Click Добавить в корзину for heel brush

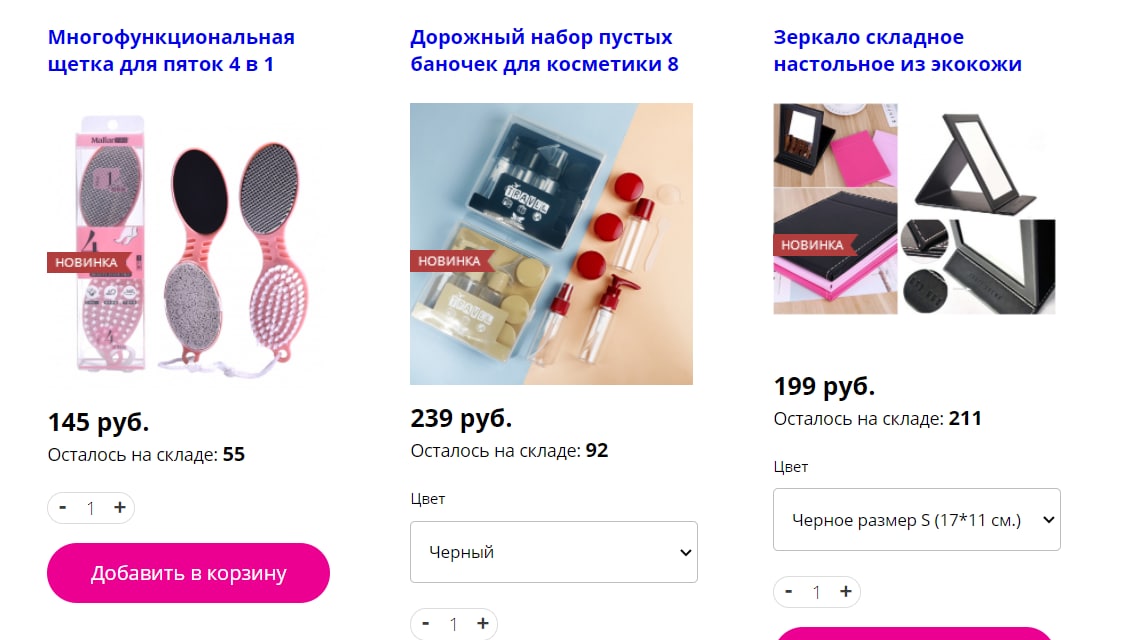click(x=189, y=573)
